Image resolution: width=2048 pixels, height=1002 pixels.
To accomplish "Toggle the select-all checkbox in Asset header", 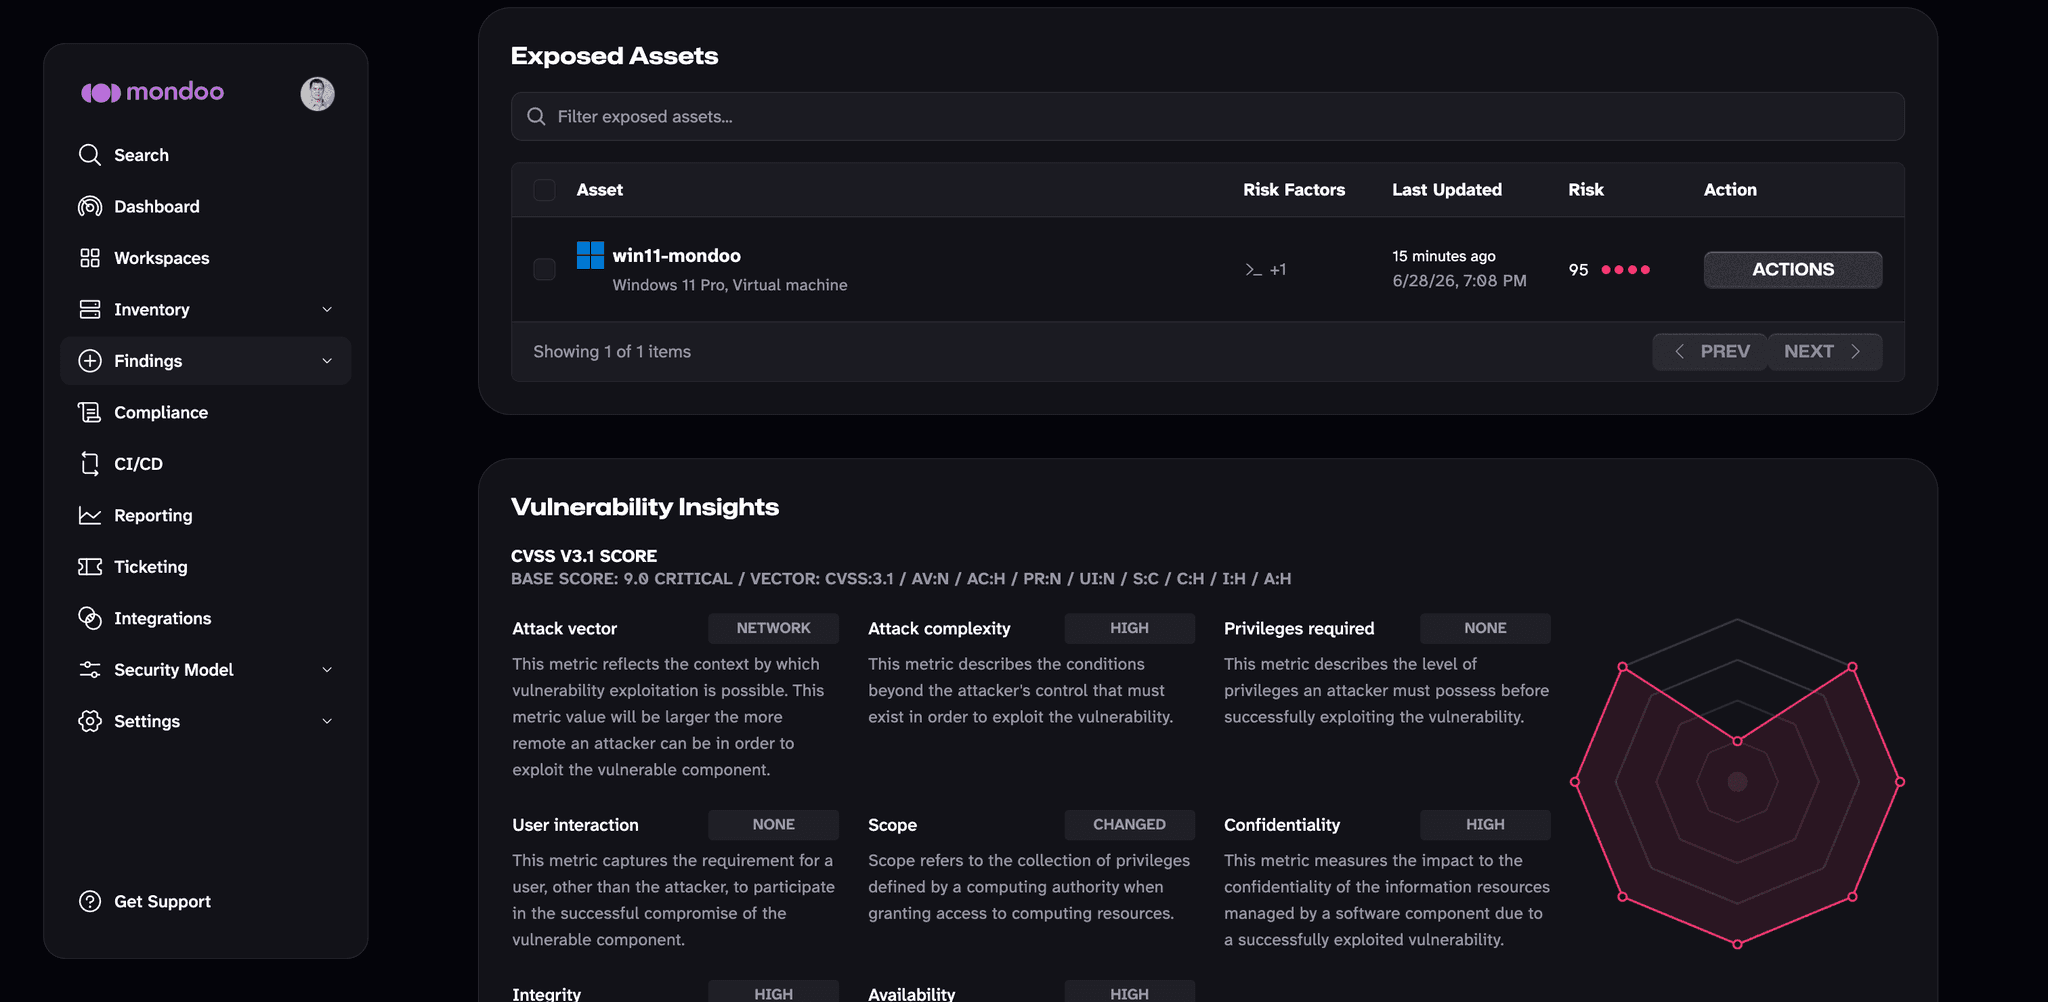I will (544, 190).
